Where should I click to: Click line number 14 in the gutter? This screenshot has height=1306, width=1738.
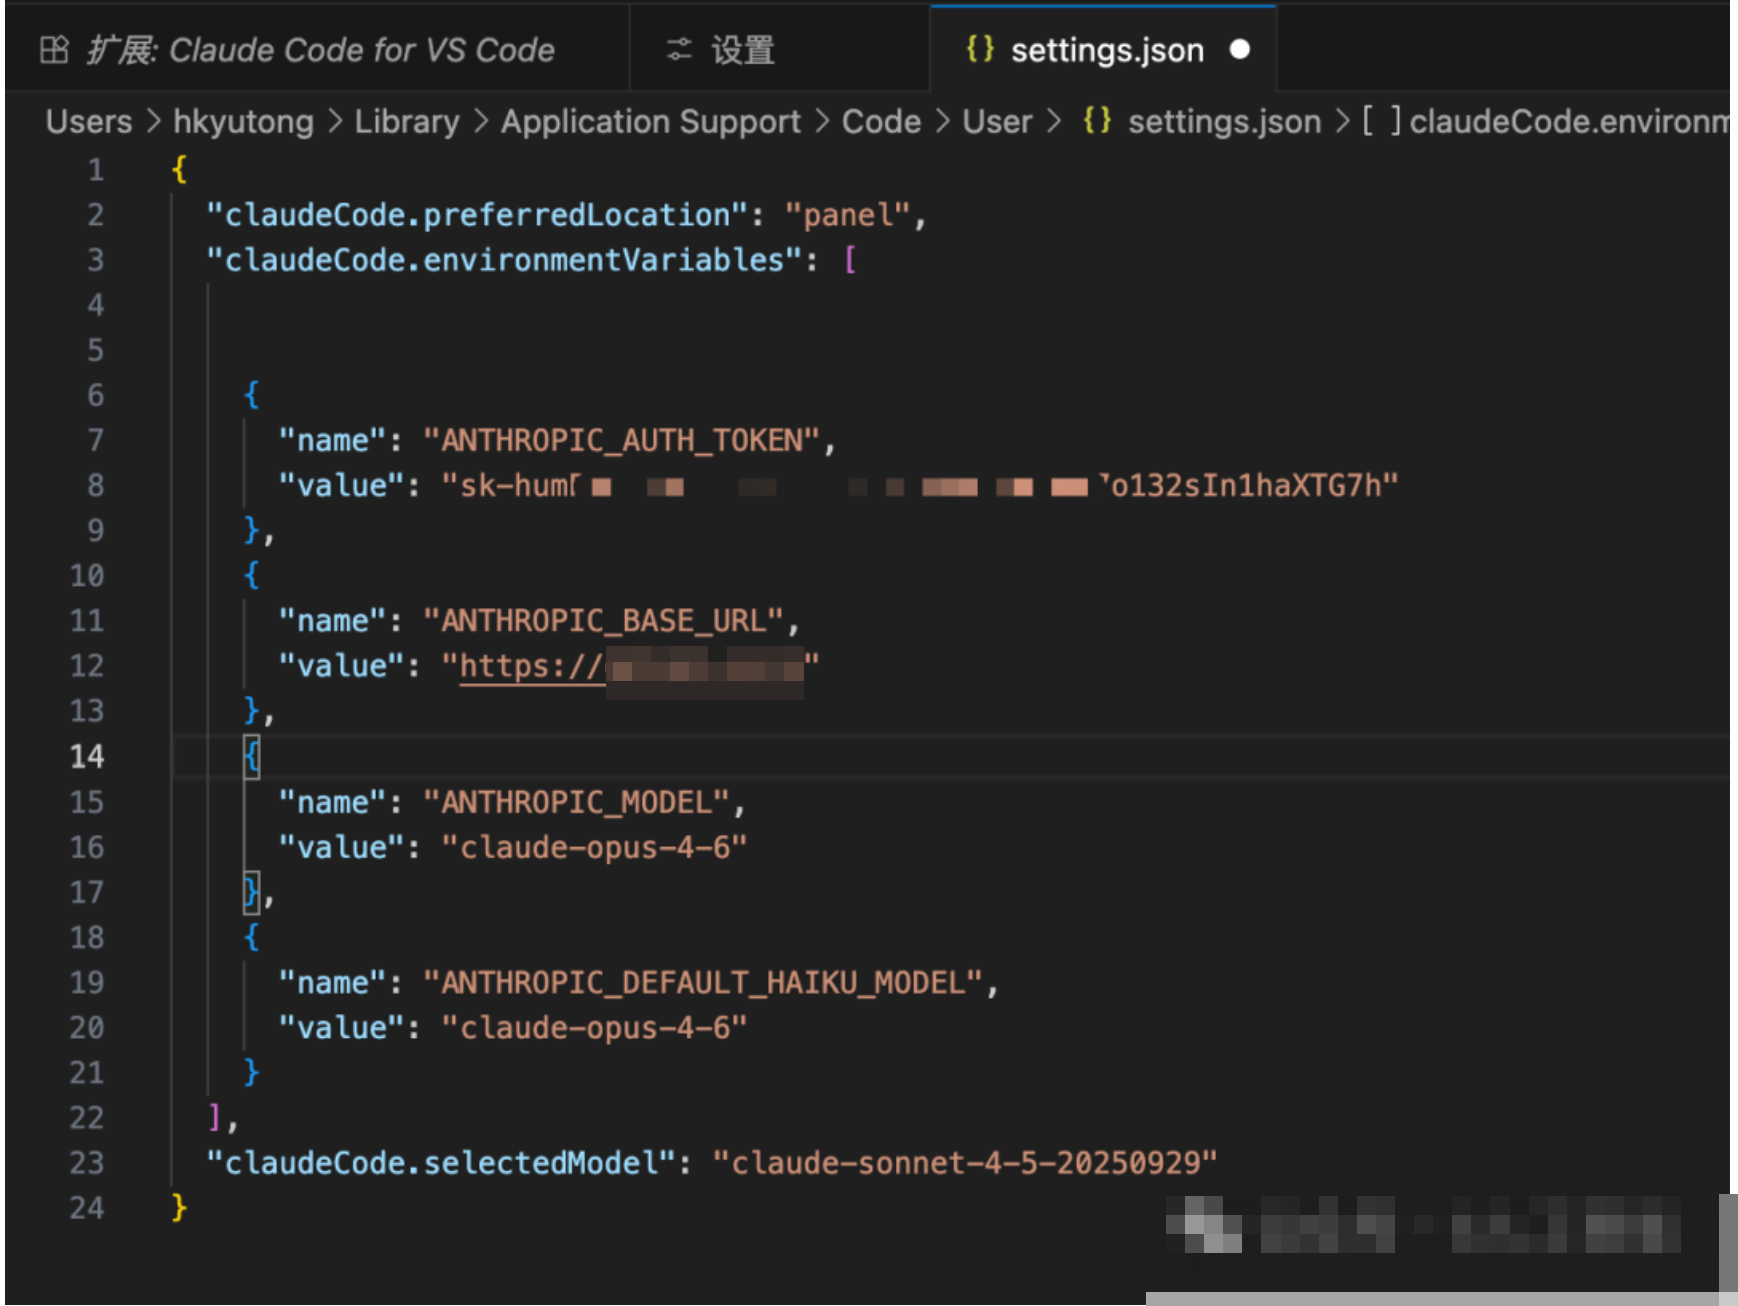point(87,756)
